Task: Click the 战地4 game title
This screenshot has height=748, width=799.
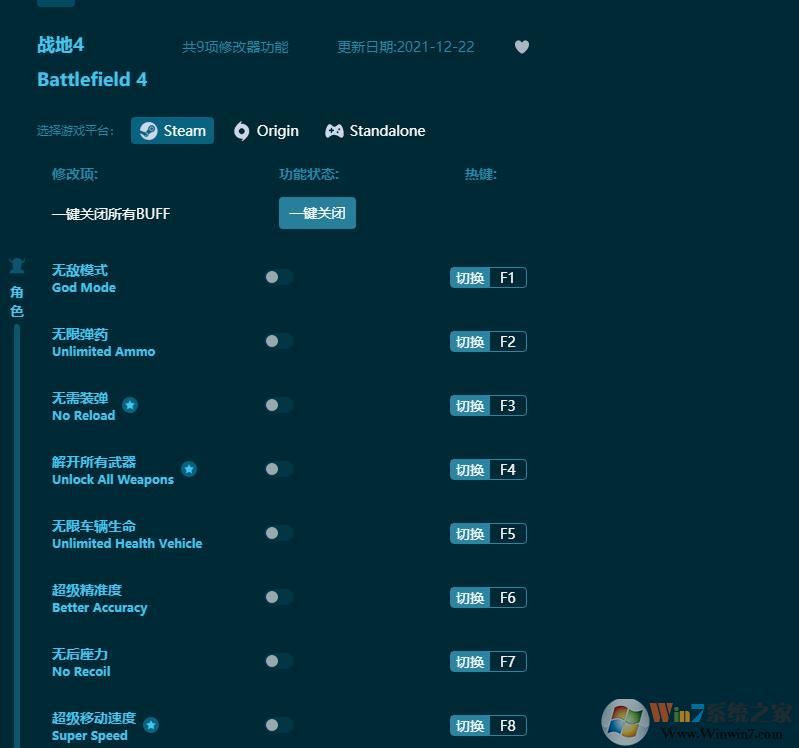Action: 60,45
